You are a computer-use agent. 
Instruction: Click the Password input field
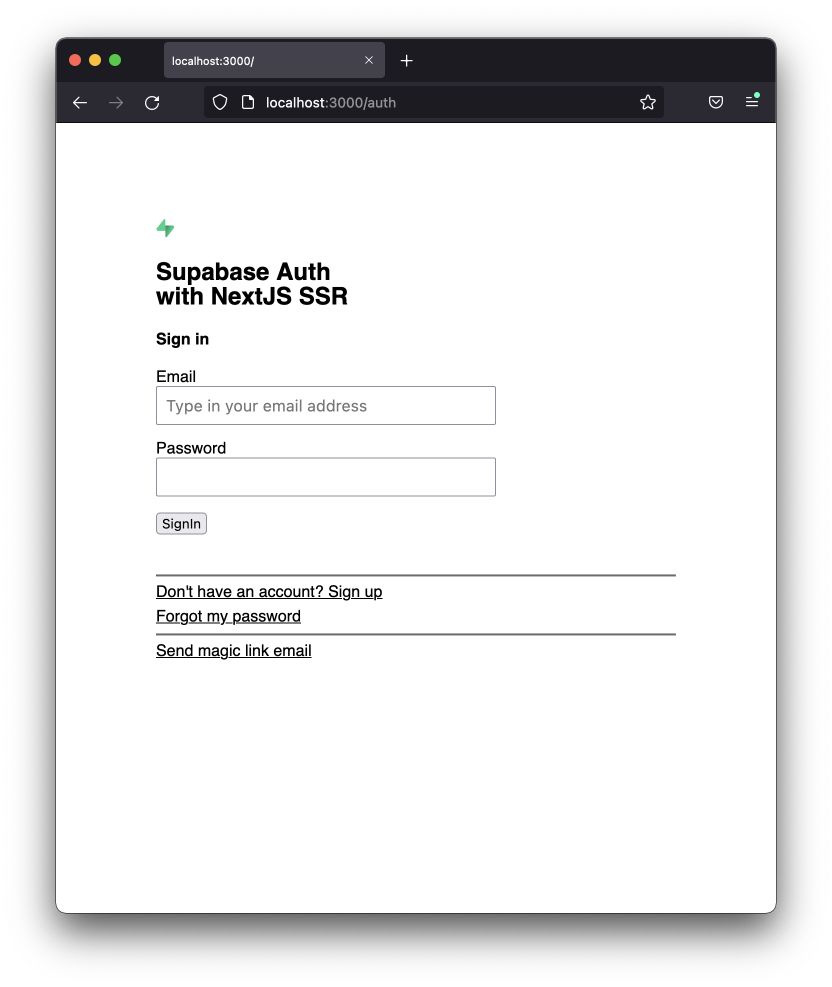pos(325,477)
